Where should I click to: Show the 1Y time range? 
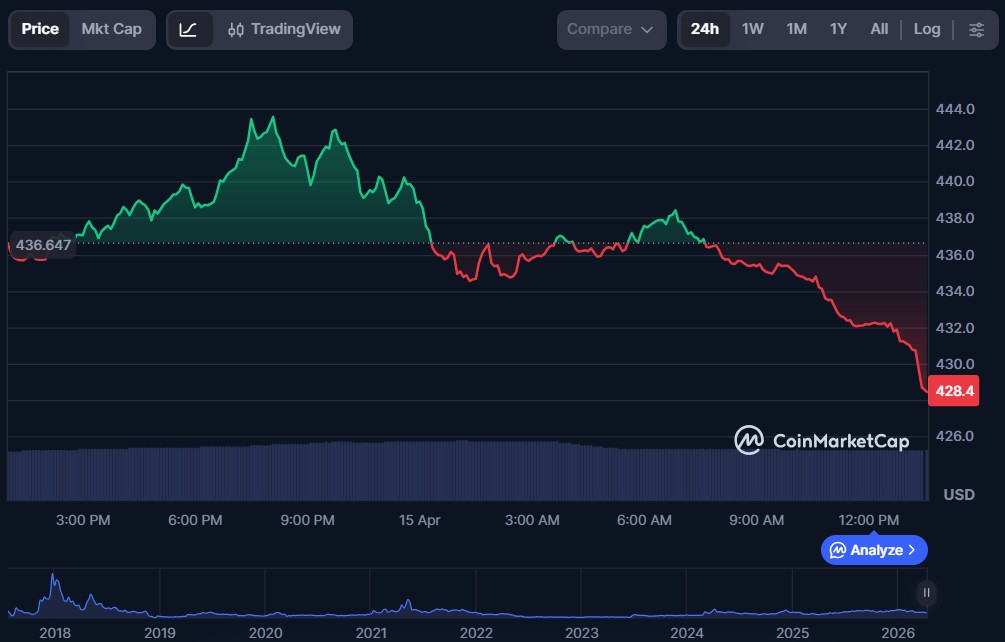[x=838, y=29]
